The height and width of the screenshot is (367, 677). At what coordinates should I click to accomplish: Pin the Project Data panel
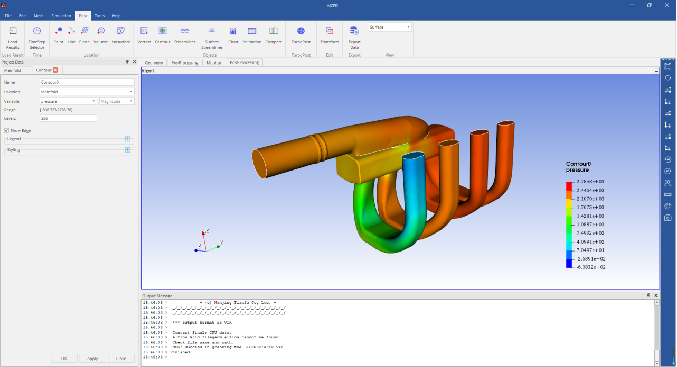127,62
